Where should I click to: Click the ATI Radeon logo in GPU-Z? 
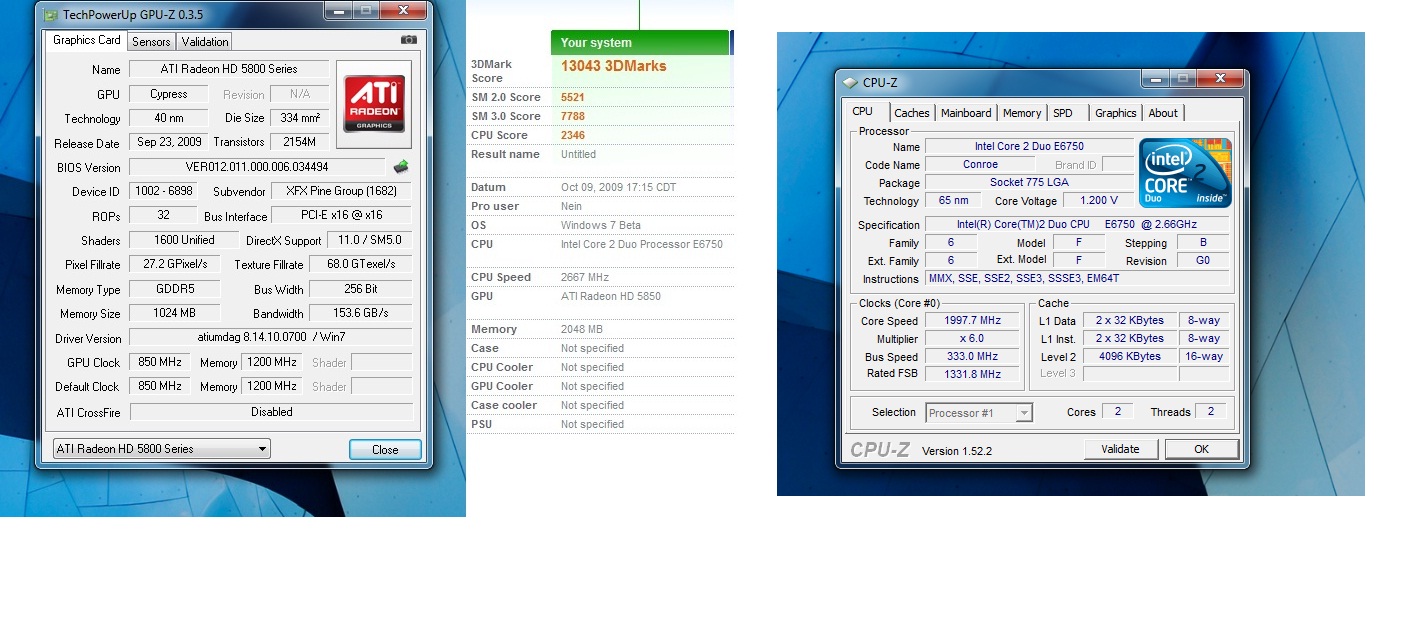pos(375,103)
